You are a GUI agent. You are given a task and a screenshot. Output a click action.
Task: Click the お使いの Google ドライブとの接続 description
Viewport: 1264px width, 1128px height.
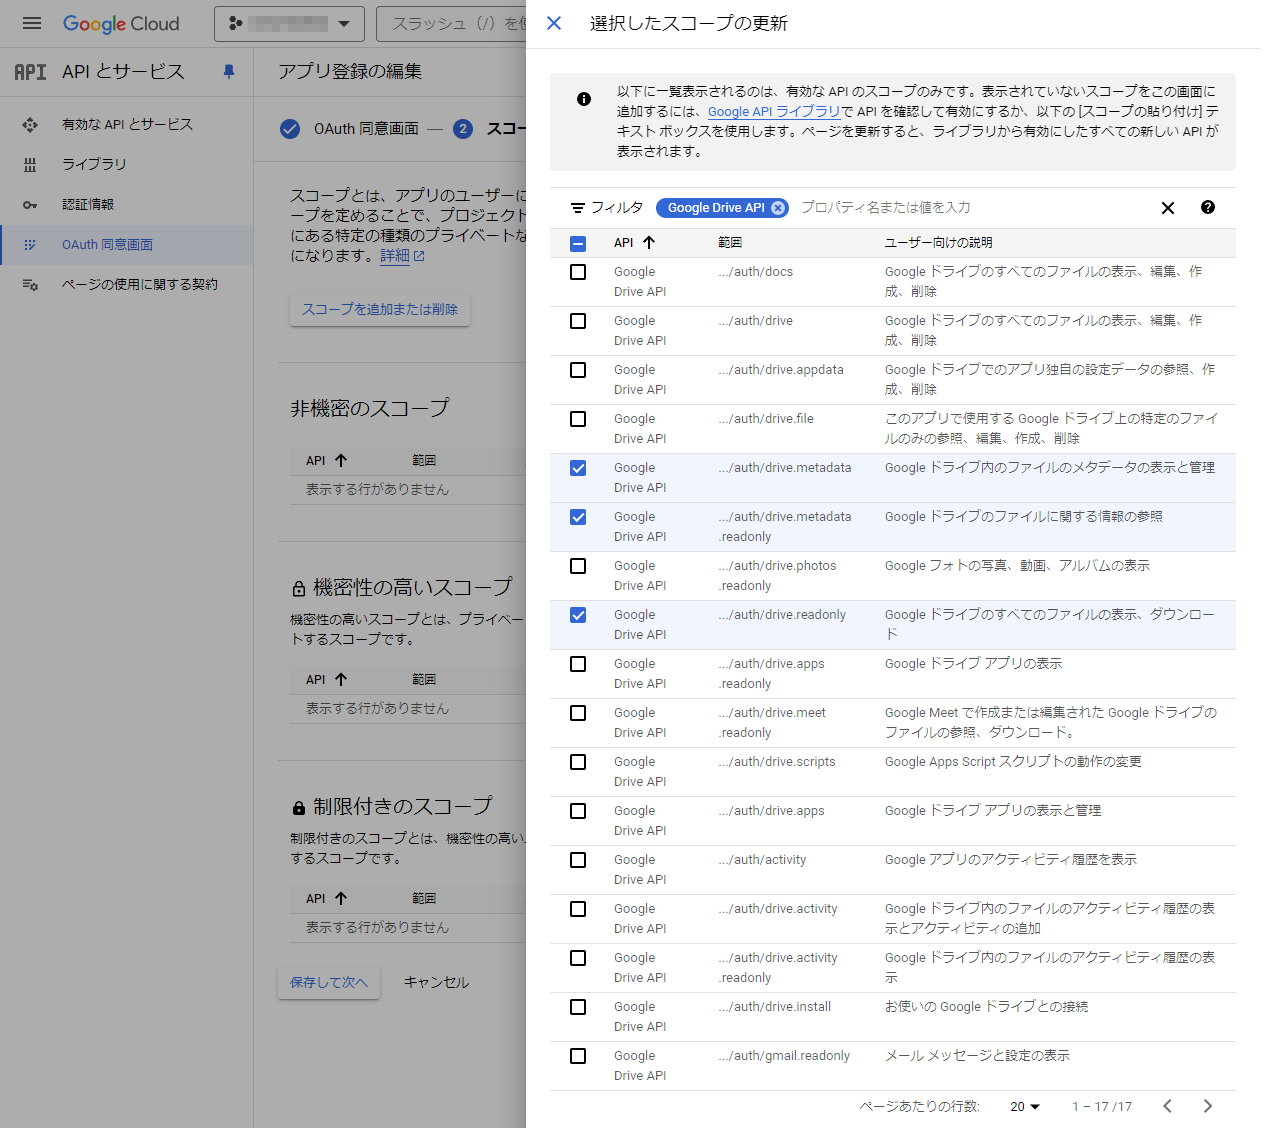point(987,1007)
